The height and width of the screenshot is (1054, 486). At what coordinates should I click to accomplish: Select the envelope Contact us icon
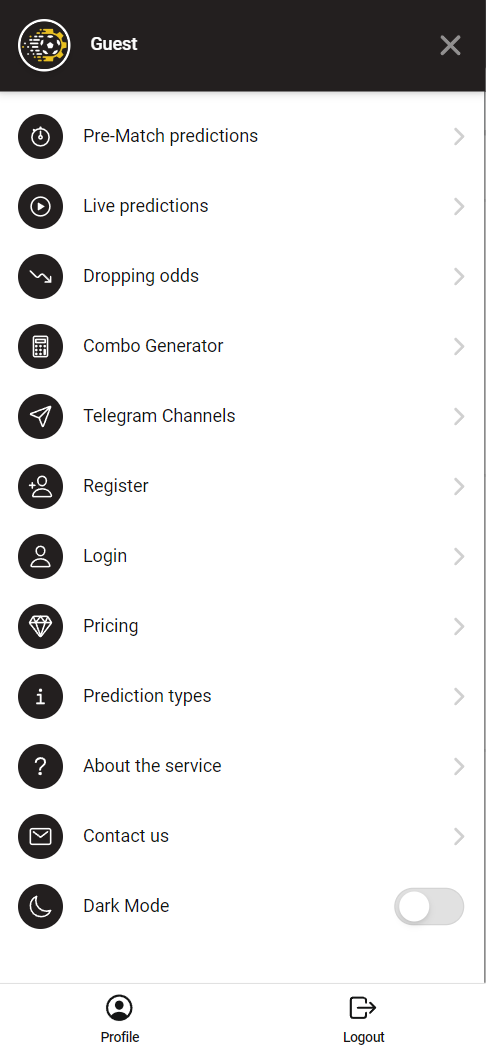[x=40, y=836]
